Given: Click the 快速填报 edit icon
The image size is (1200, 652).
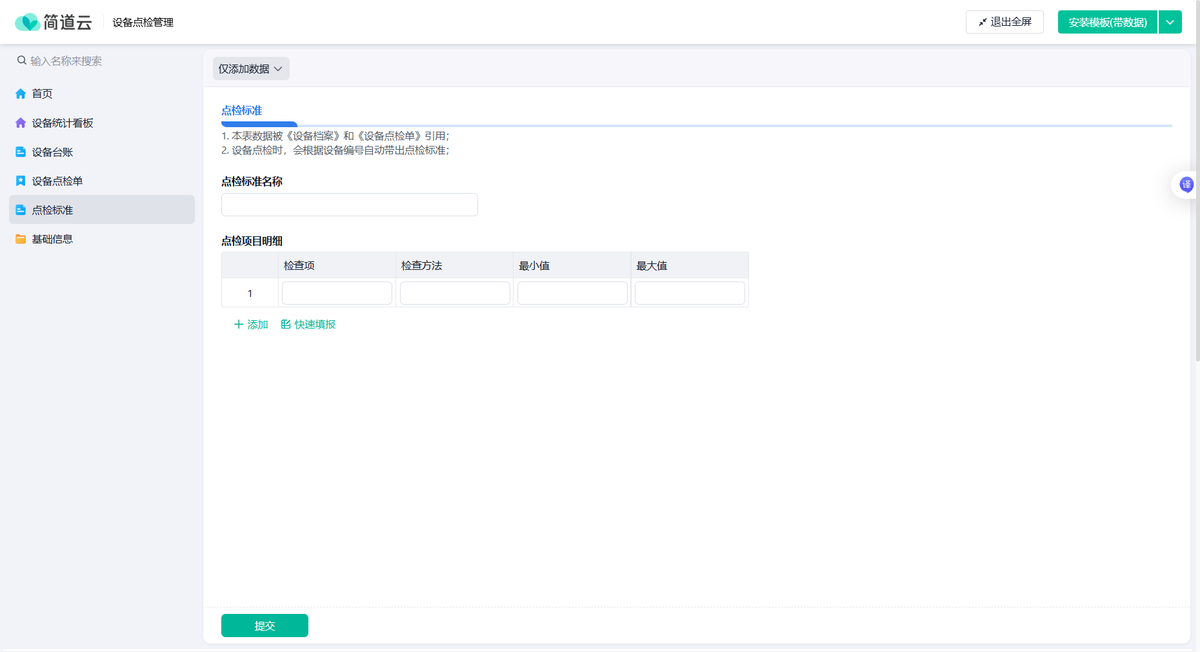Looking at the screenshot, I should pyautogui.click(x=286, y=325).
